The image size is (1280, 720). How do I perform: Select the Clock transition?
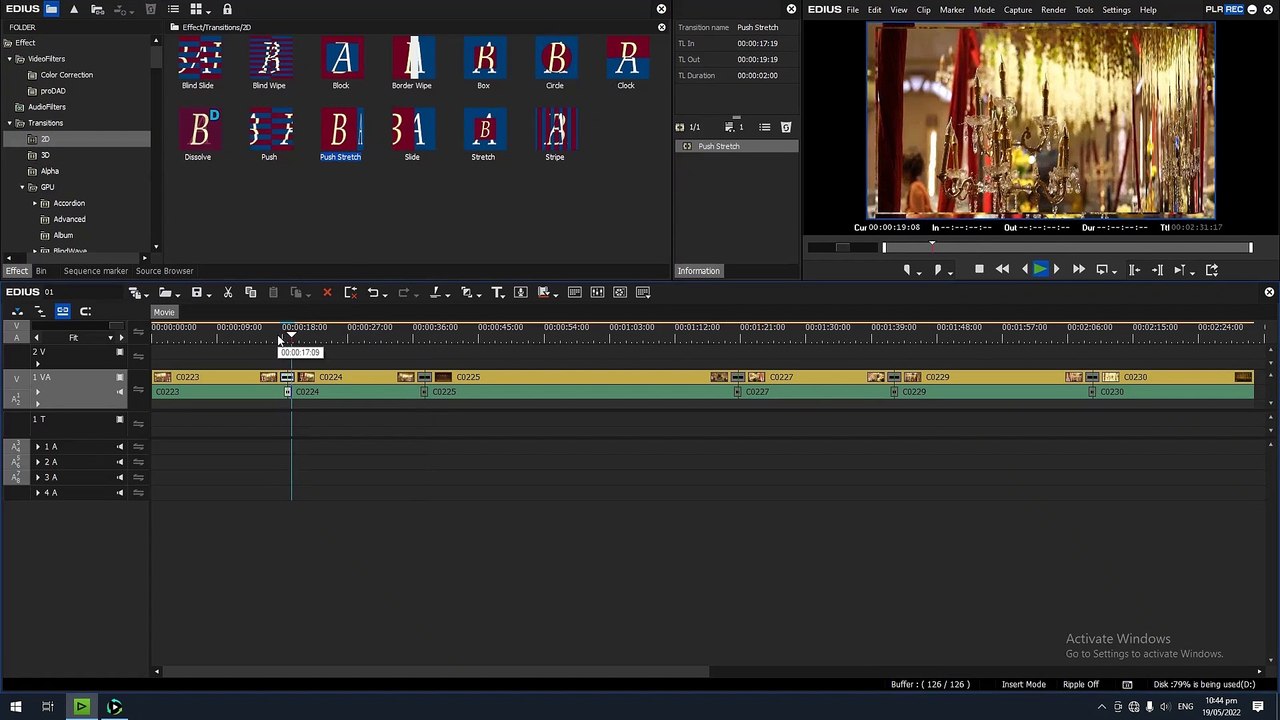(626, 64)
